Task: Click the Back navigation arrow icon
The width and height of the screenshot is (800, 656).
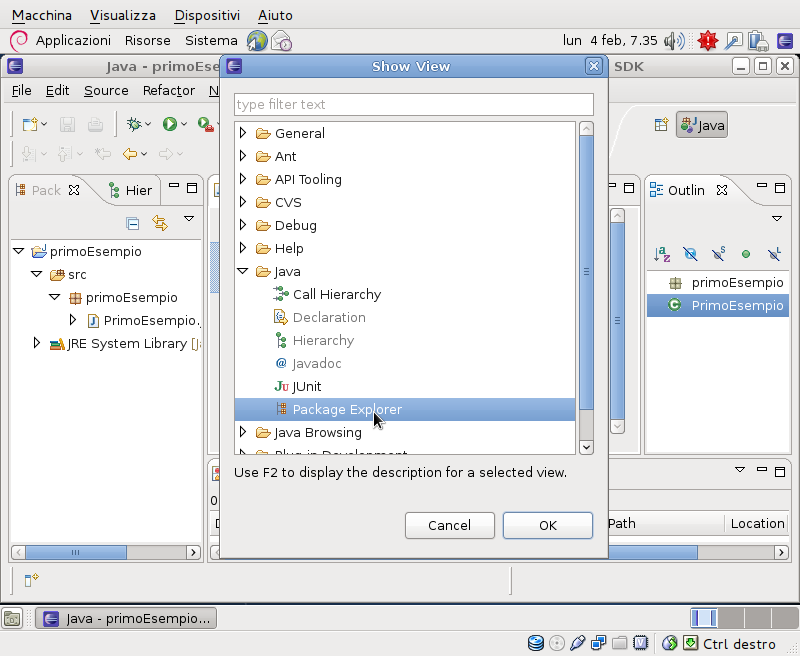Action: tap(130, 154)
